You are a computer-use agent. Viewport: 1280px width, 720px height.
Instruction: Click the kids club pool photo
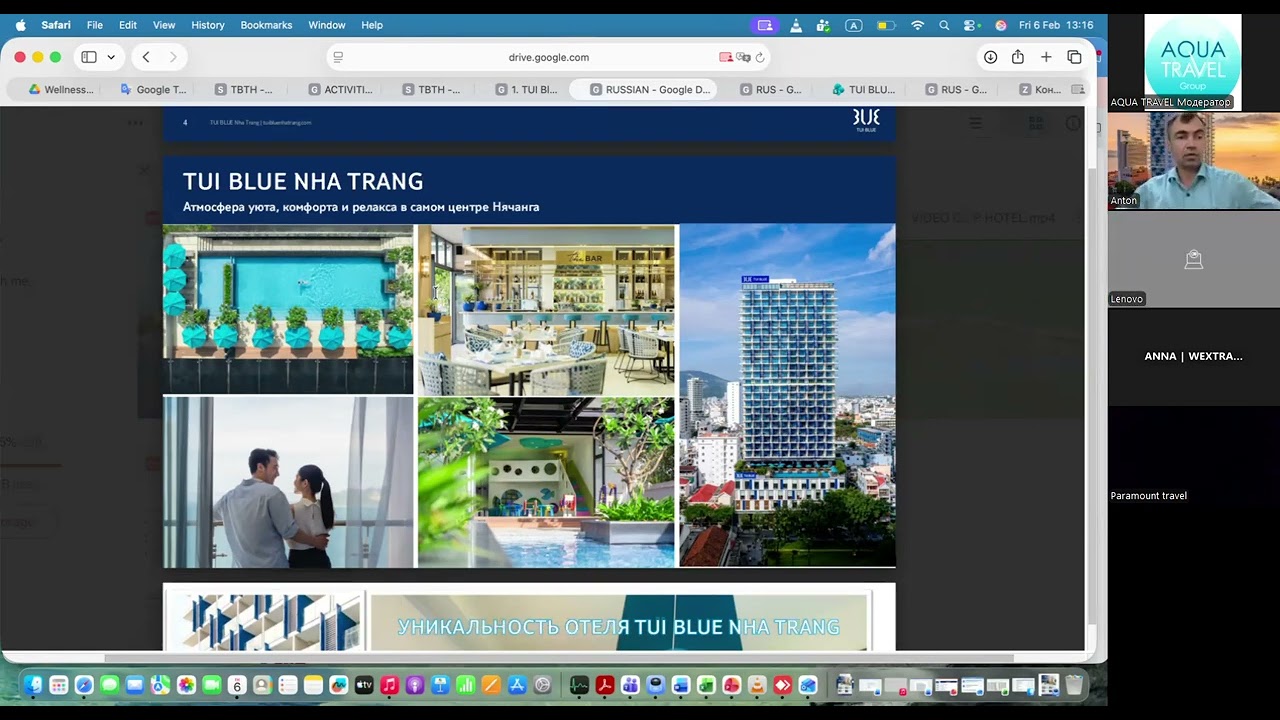pos(546,482)
